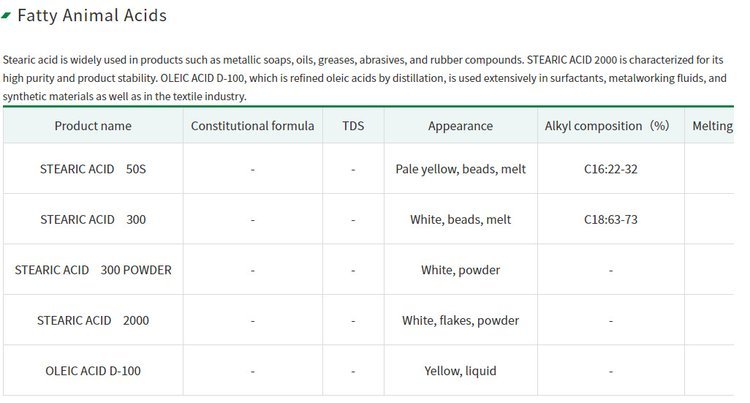Image resolution: width=750 pixels, height=403 pixels.
Task: Click the Constitutional formula column header
Action: click(x=253, y=126)
